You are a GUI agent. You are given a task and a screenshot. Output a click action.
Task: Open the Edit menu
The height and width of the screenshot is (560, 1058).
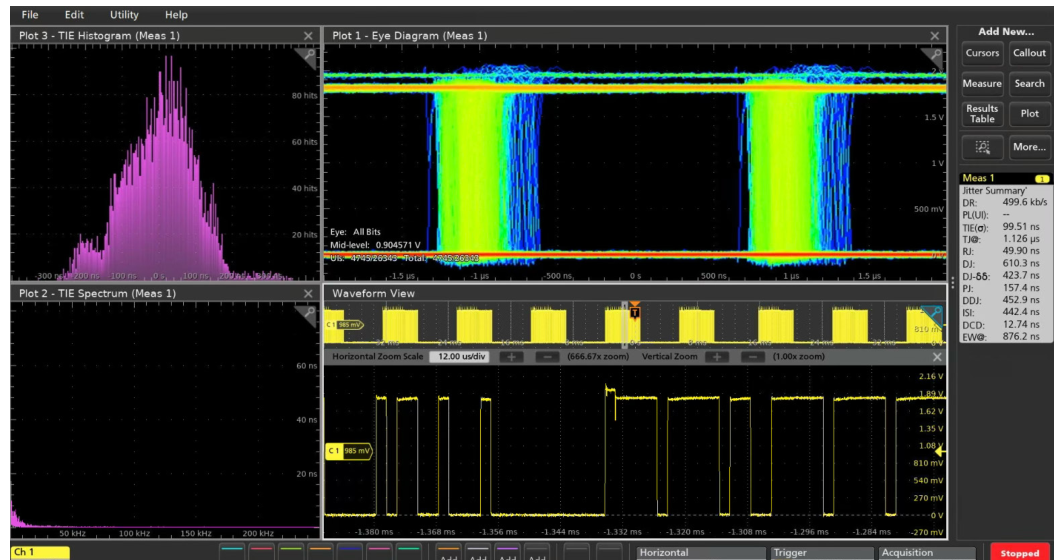[x=74, y=14]
